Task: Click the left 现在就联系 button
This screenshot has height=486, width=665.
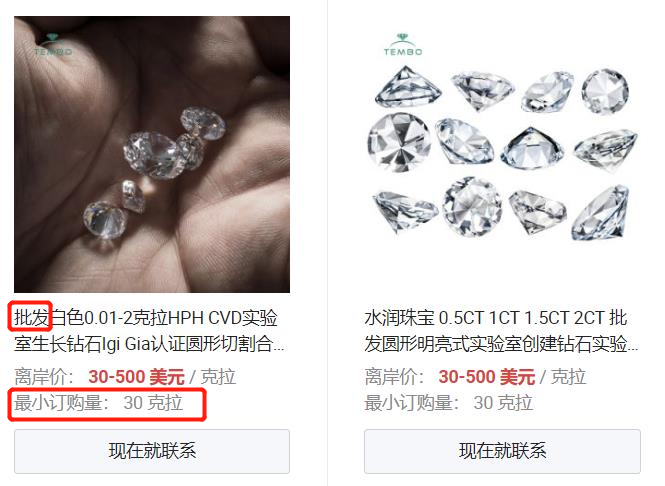Action: tap(152, 451)
